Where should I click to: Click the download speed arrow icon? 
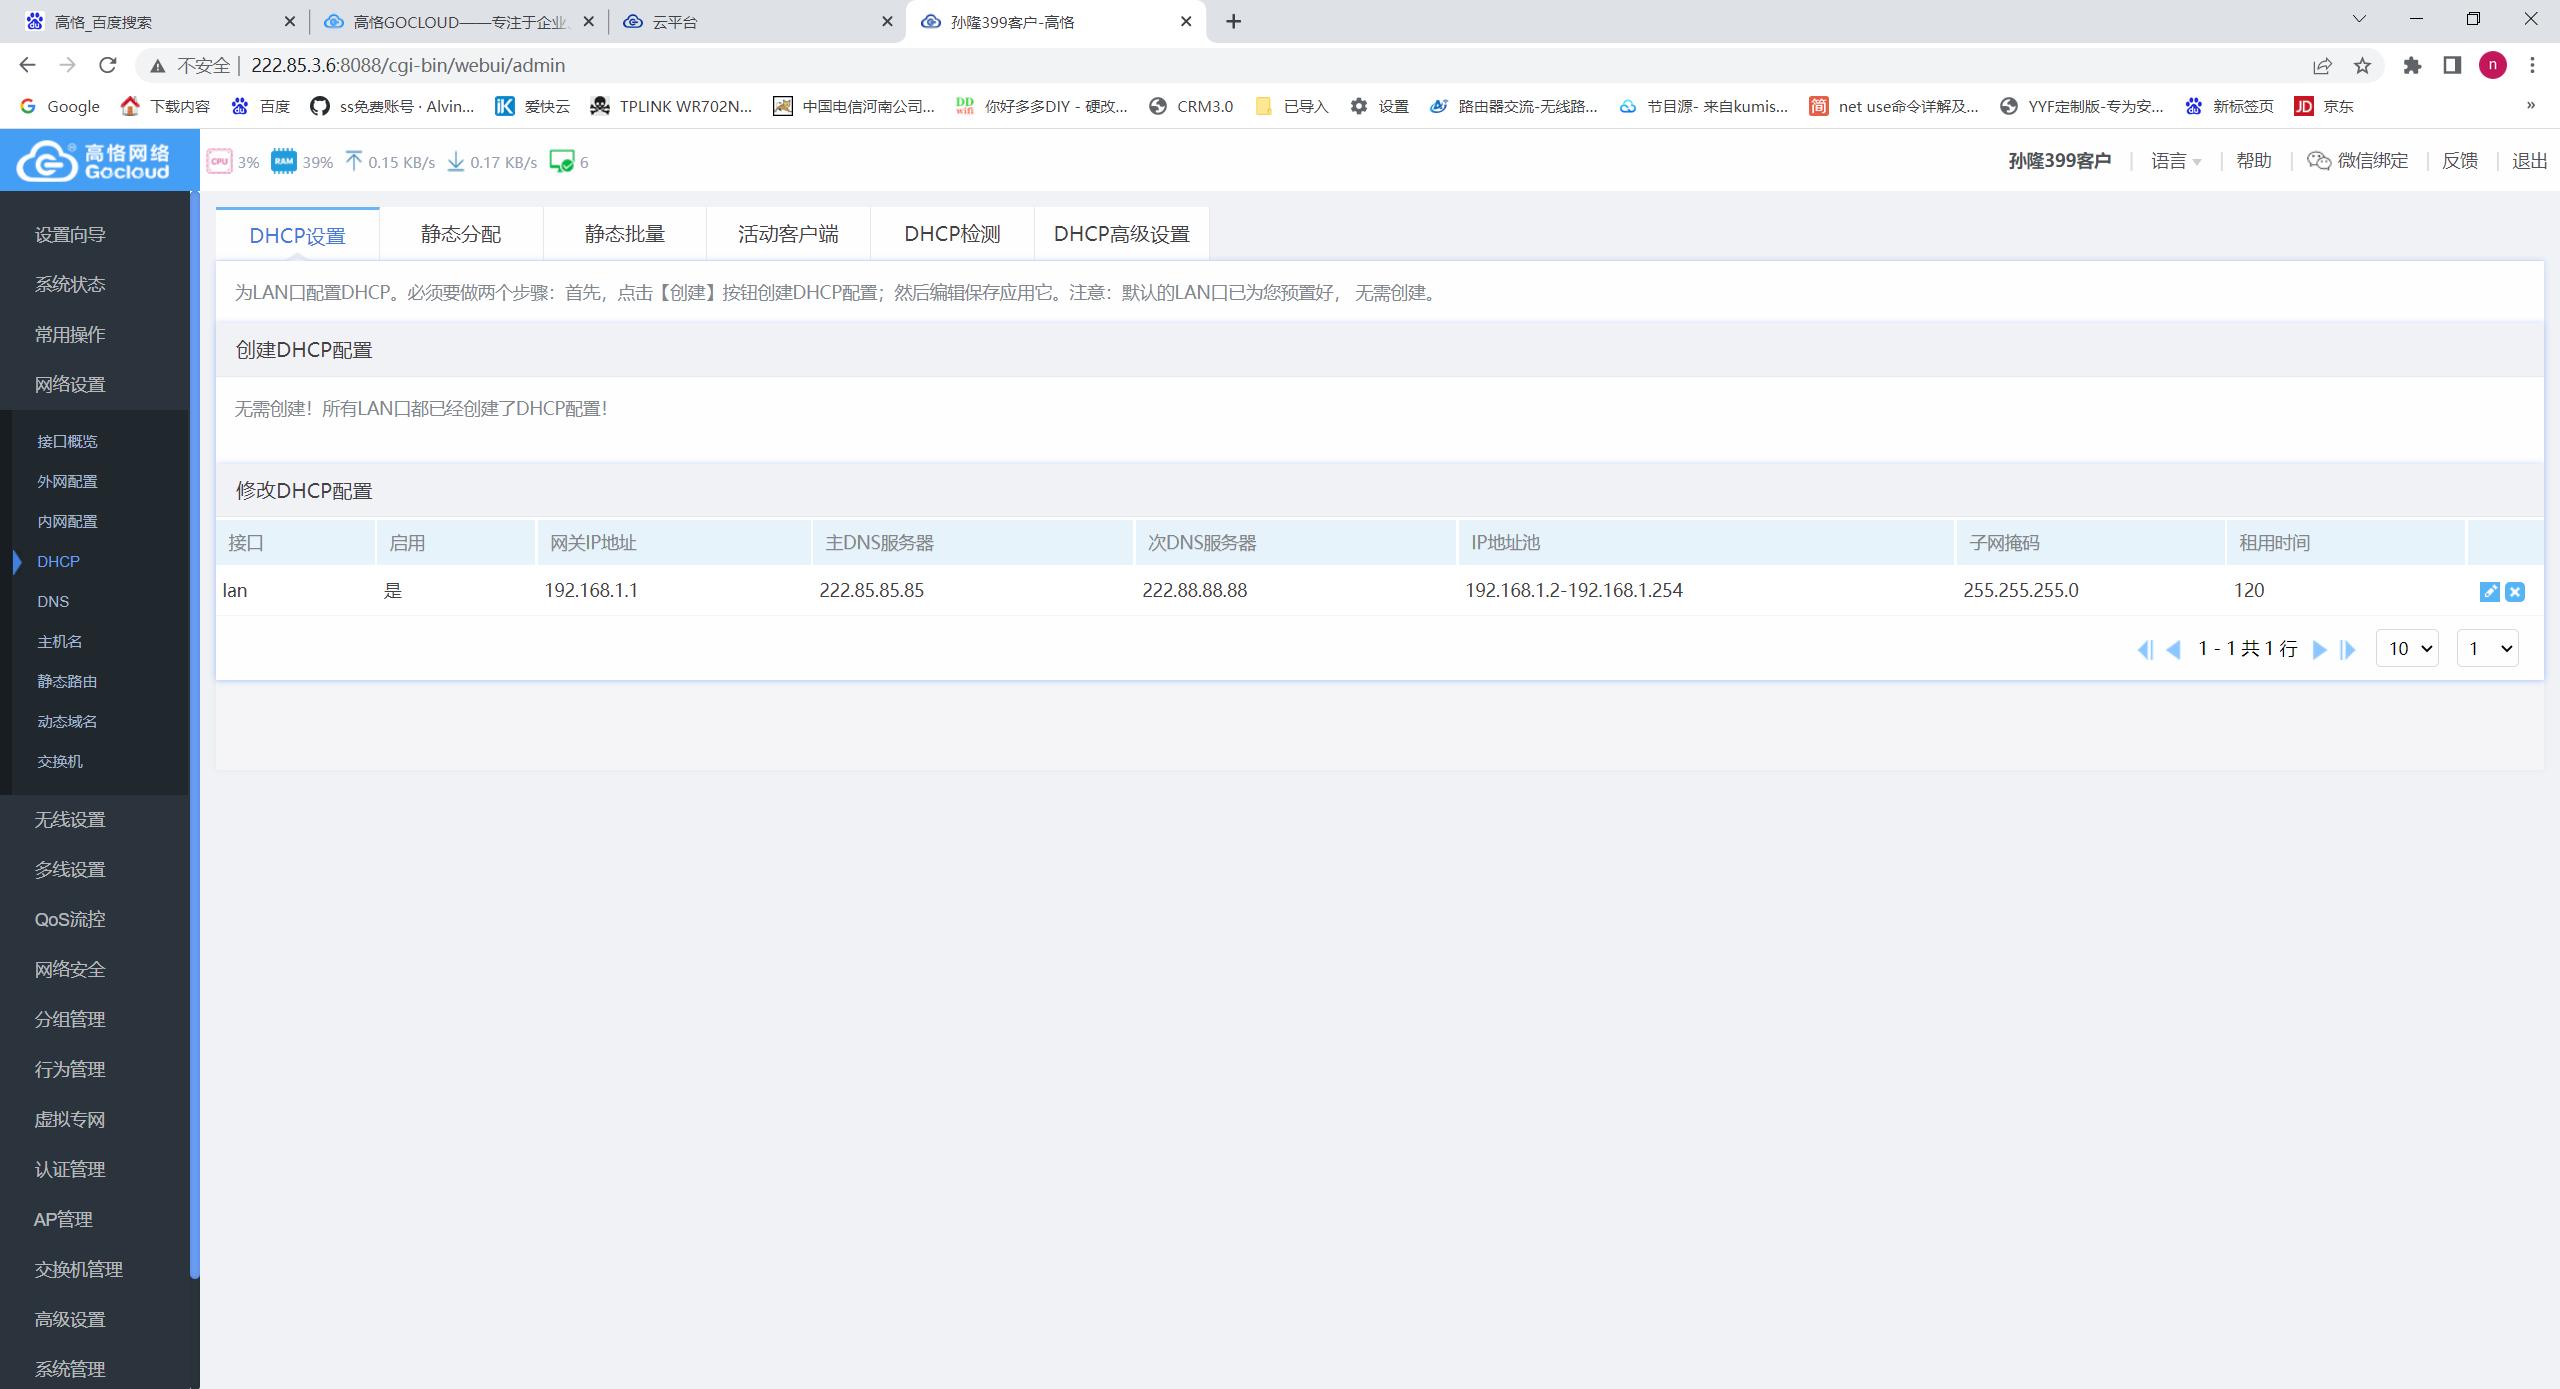455,161
